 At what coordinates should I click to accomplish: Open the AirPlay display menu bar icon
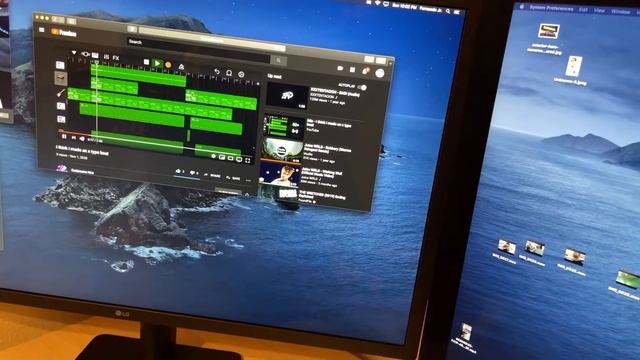386,4
